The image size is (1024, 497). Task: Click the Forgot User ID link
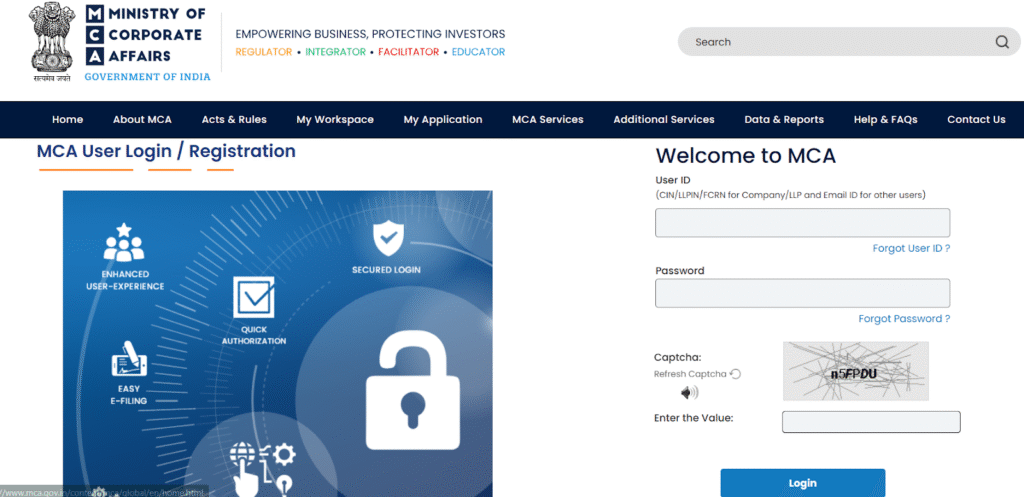pyautogui.click(x=911, y=248)
